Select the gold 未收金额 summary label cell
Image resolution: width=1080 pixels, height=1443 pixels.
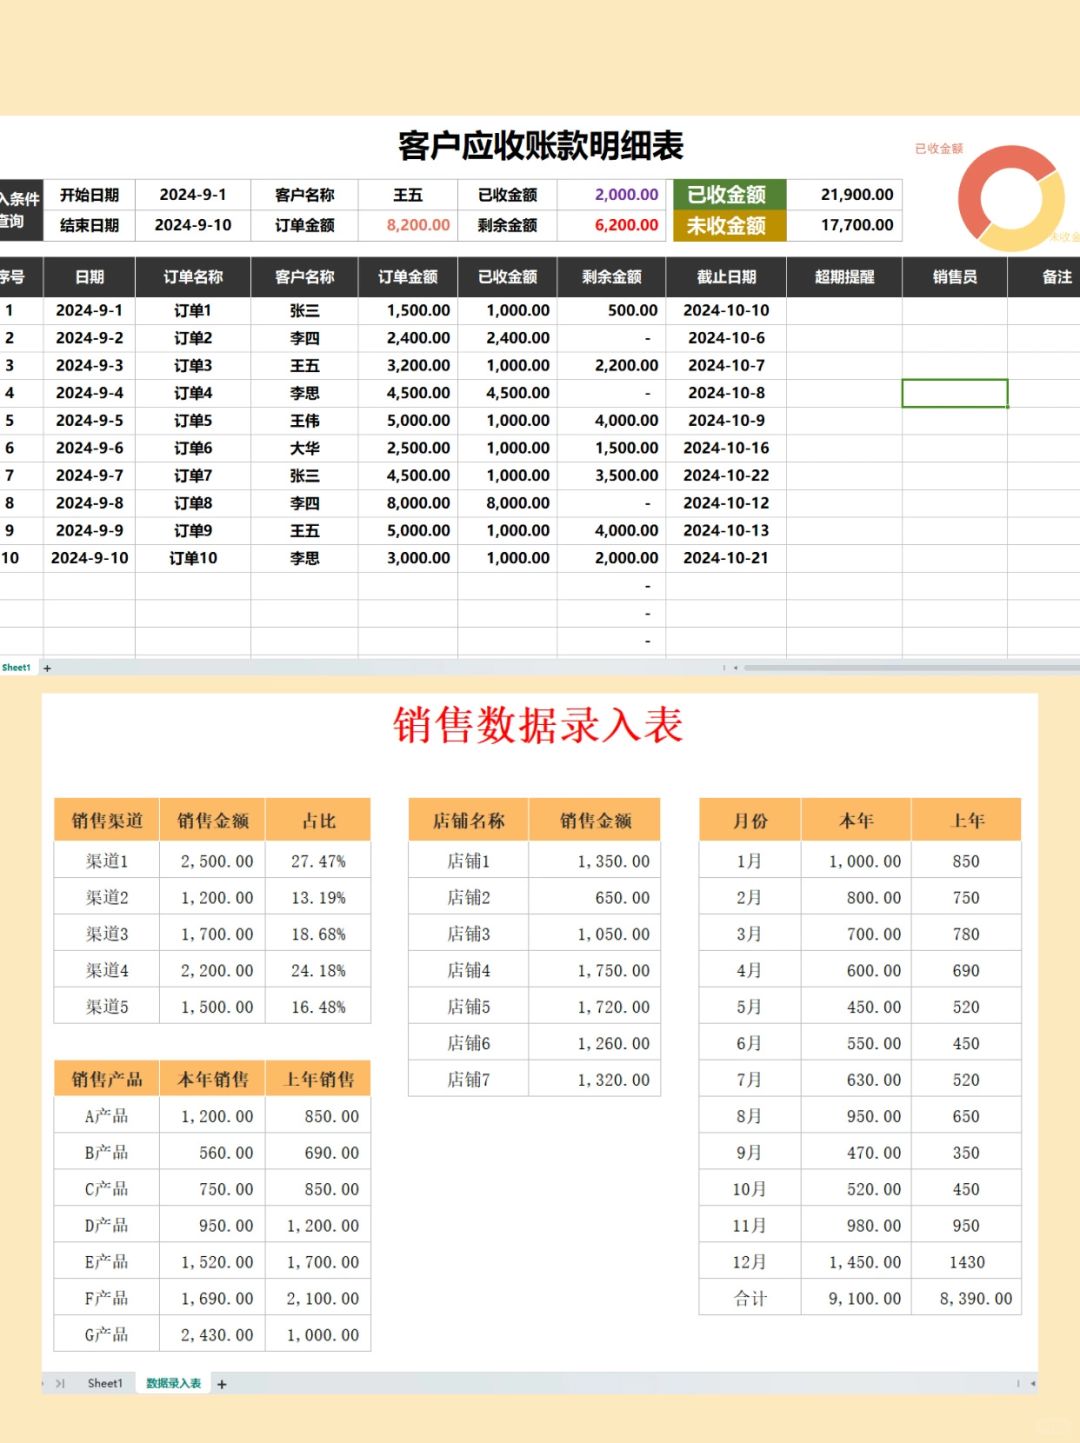(x=730, y=226)
